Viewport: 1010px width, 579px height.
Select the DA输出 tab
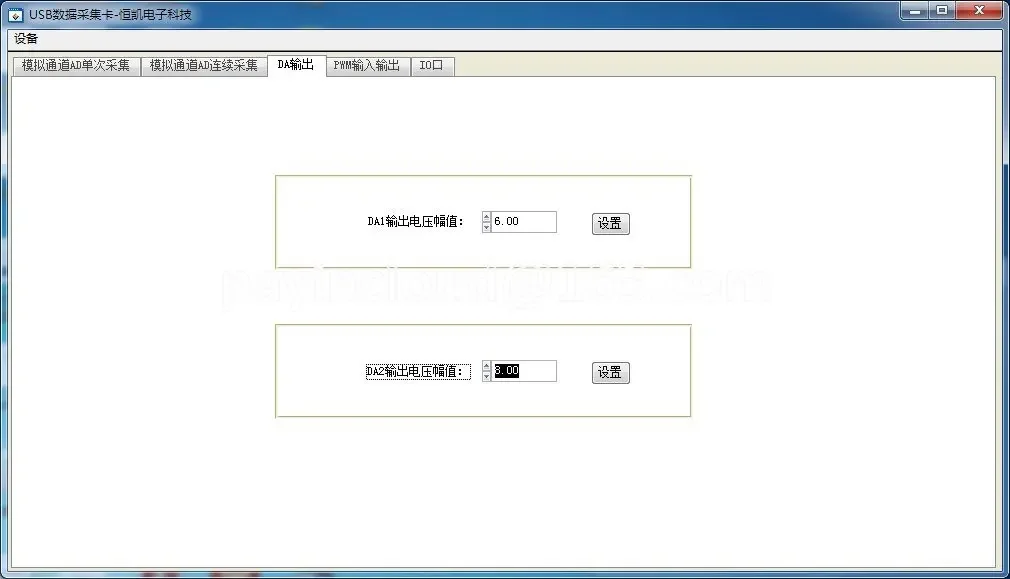(296, 64)
